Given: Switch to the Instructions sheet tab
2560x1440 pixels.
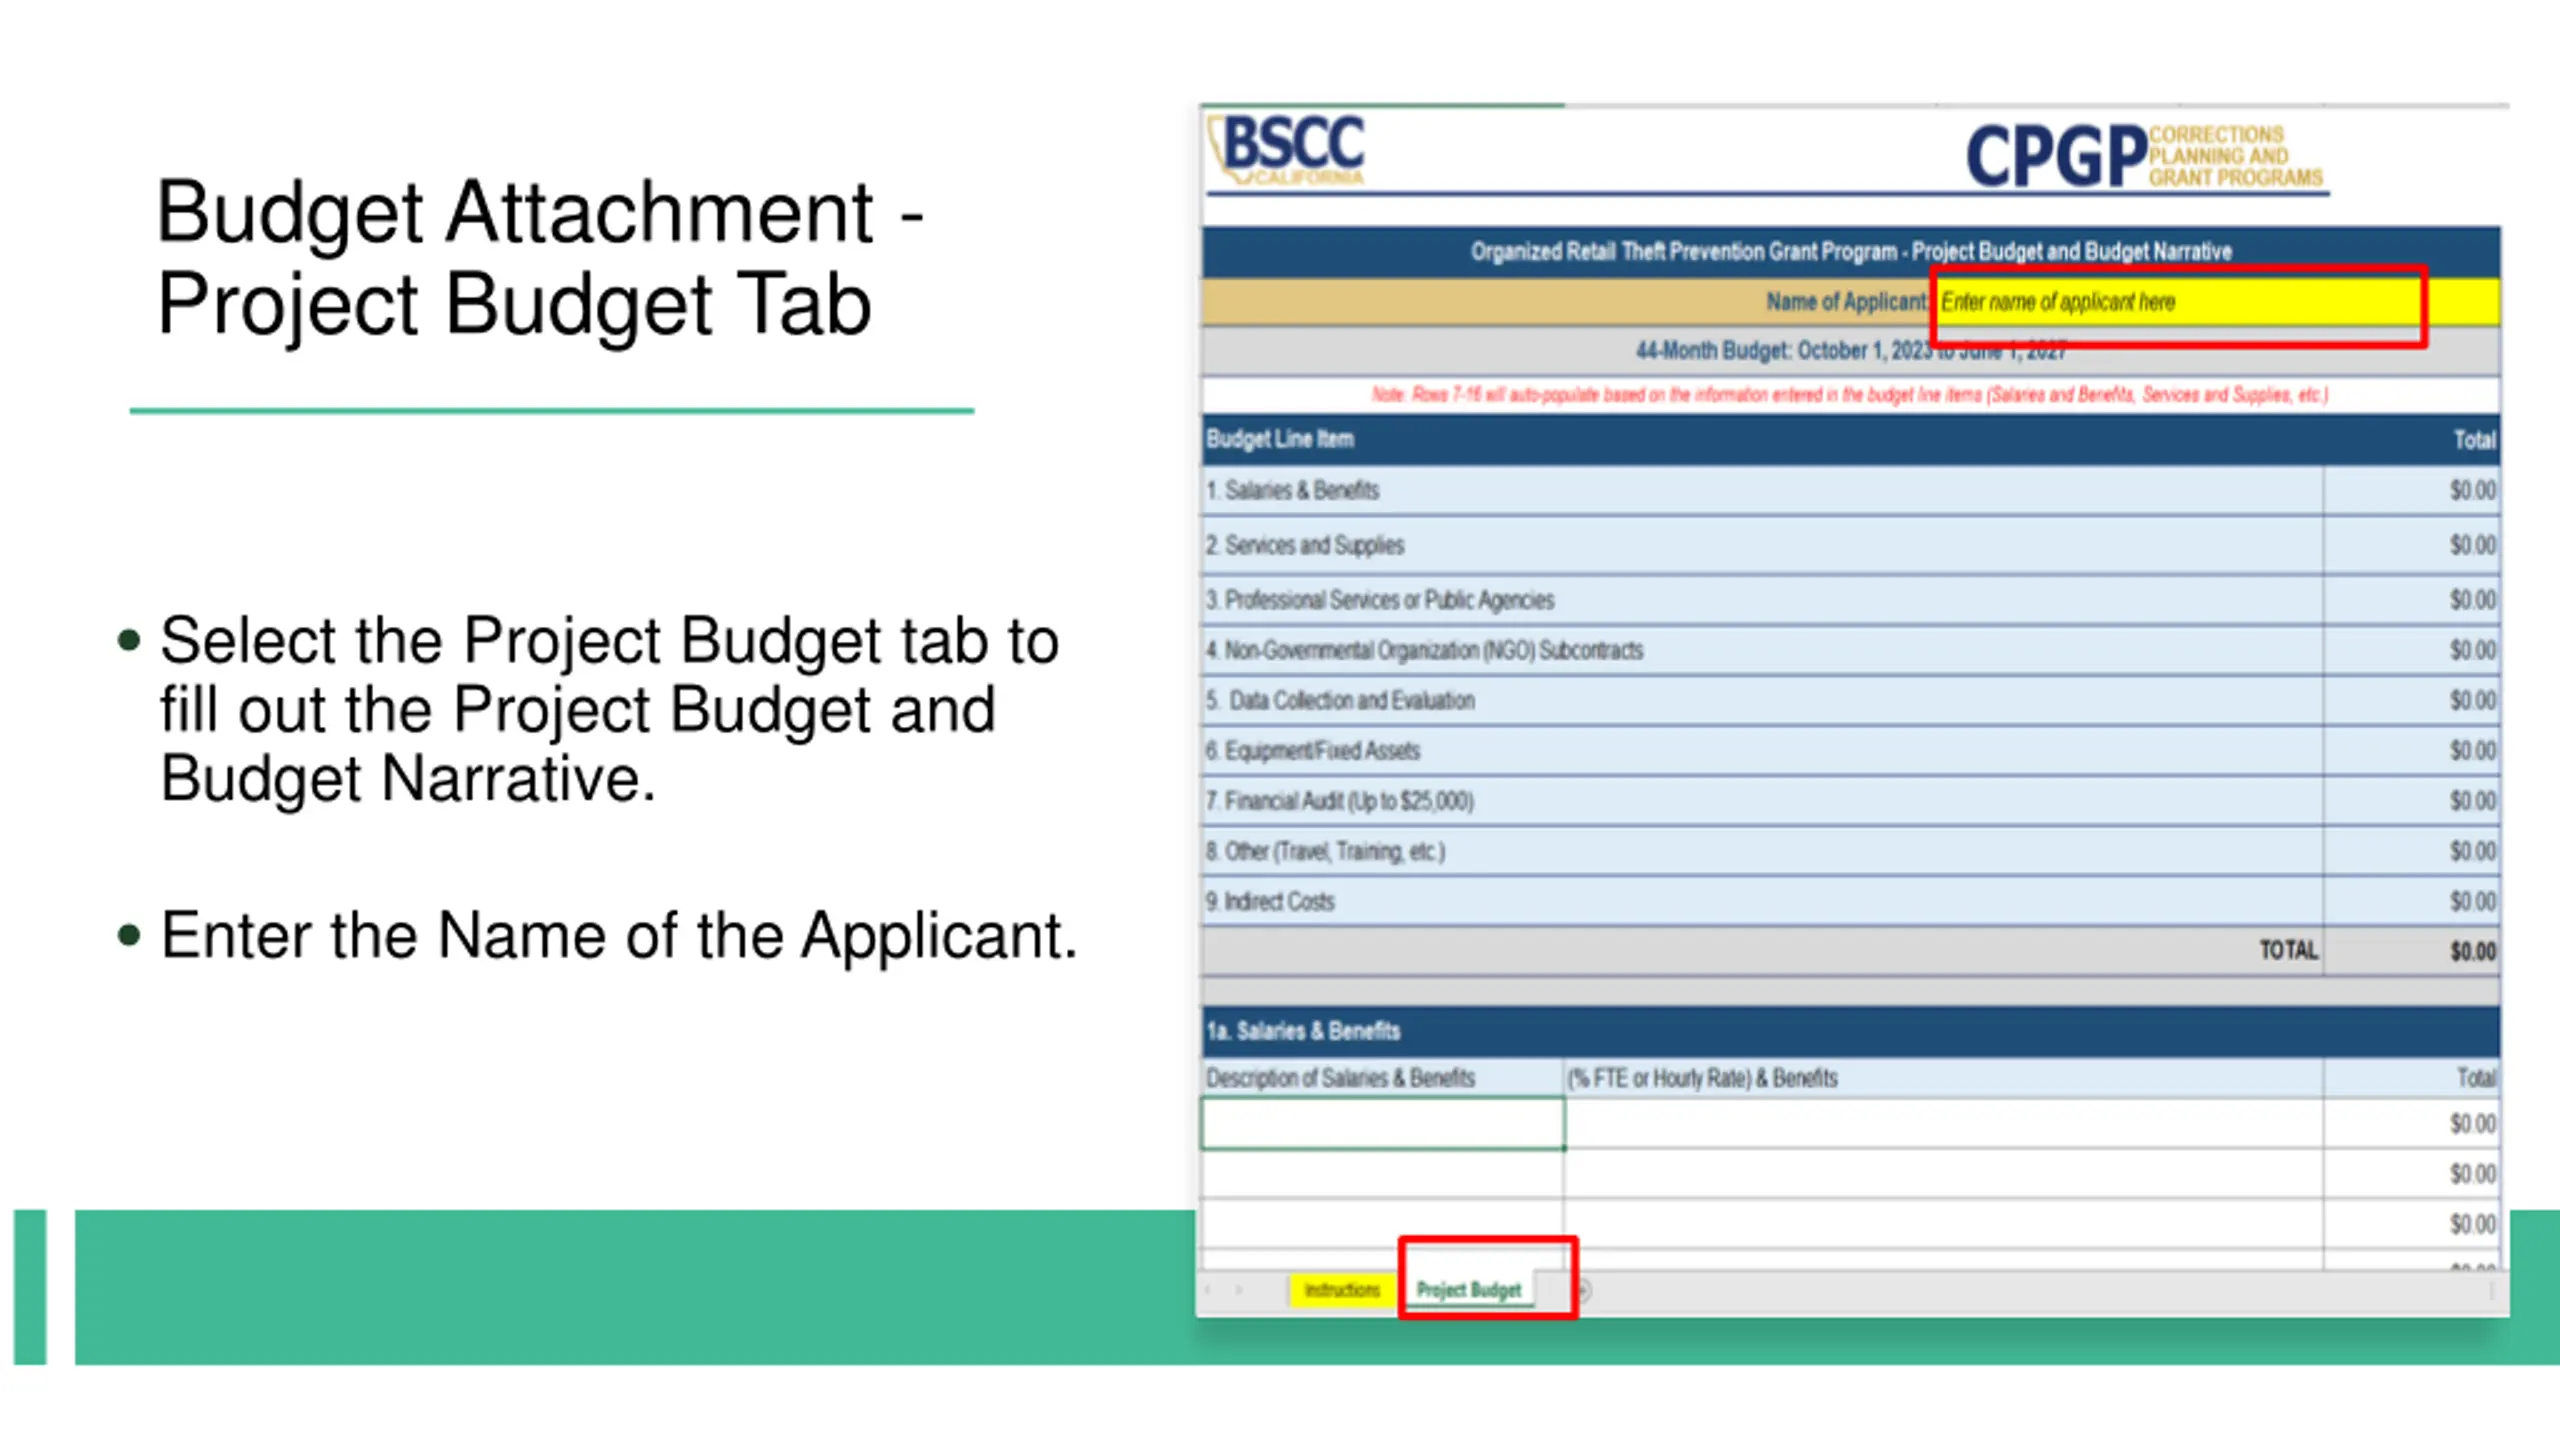Looking at the screenshot, I should (1342, 1290).
